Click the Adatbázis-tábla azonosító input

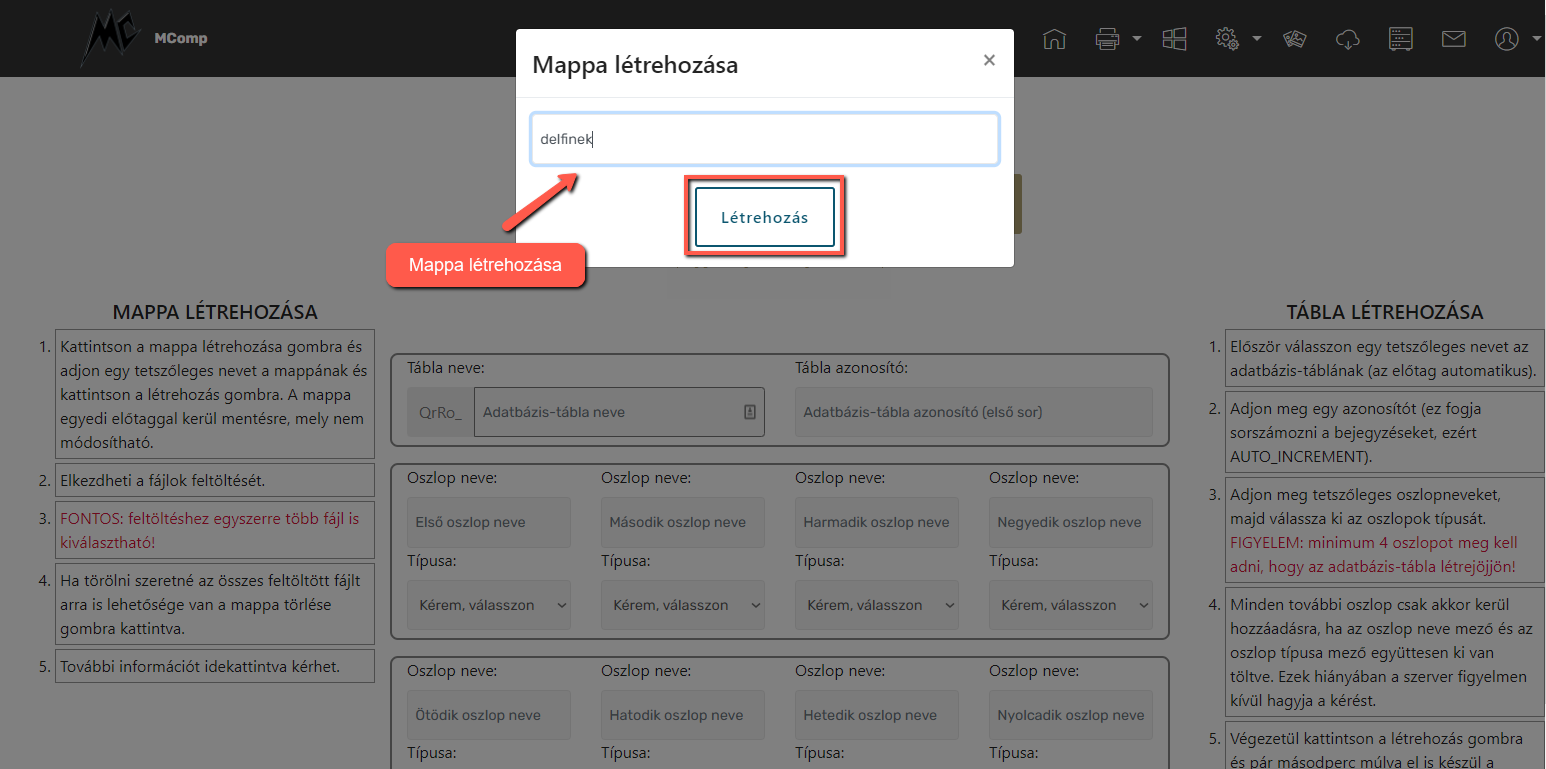[x=974, y=412]
